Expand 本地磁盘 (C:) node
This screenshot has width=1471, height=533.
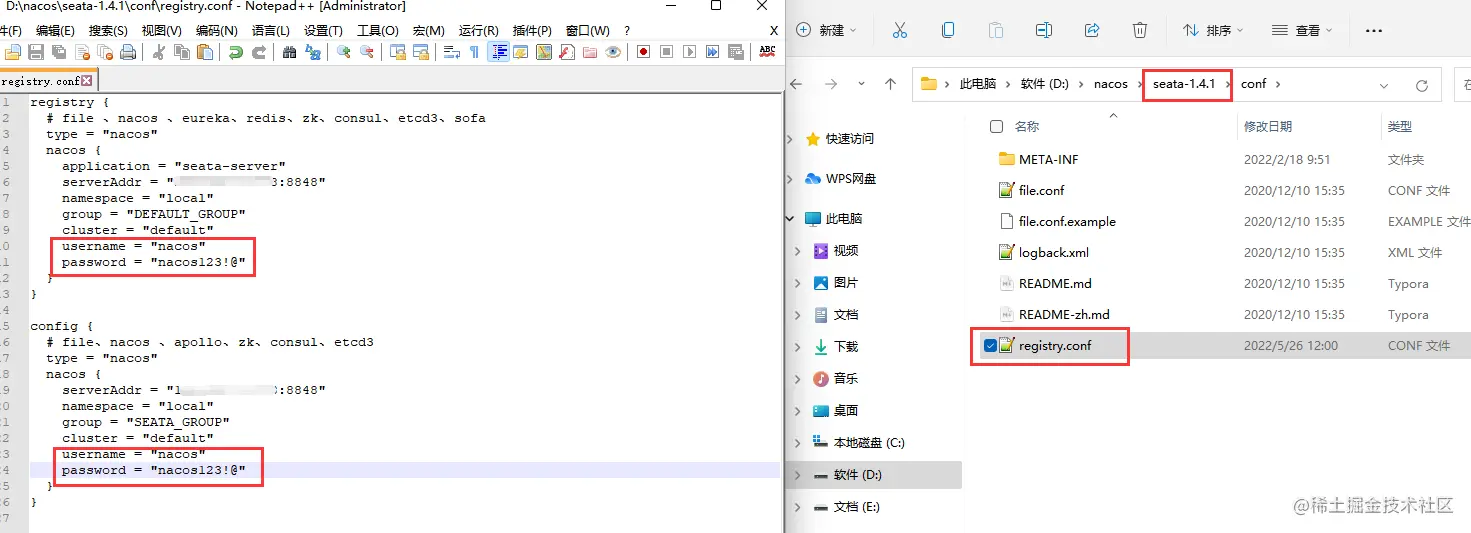click(797, 442)
